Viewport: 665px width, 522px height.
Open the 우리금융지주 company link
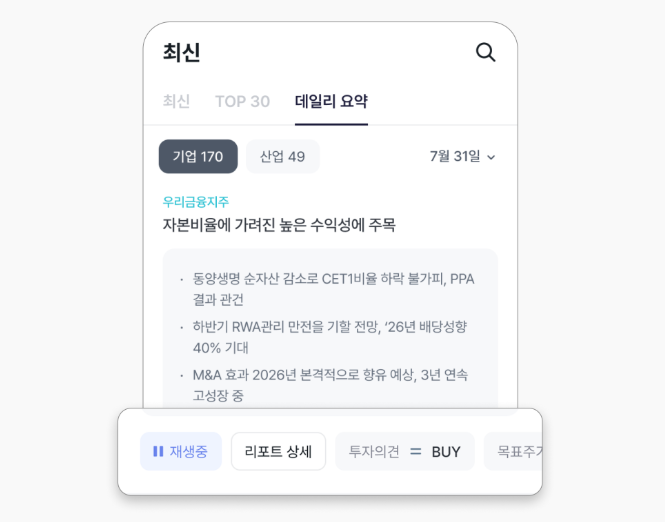tap(196, 201)
